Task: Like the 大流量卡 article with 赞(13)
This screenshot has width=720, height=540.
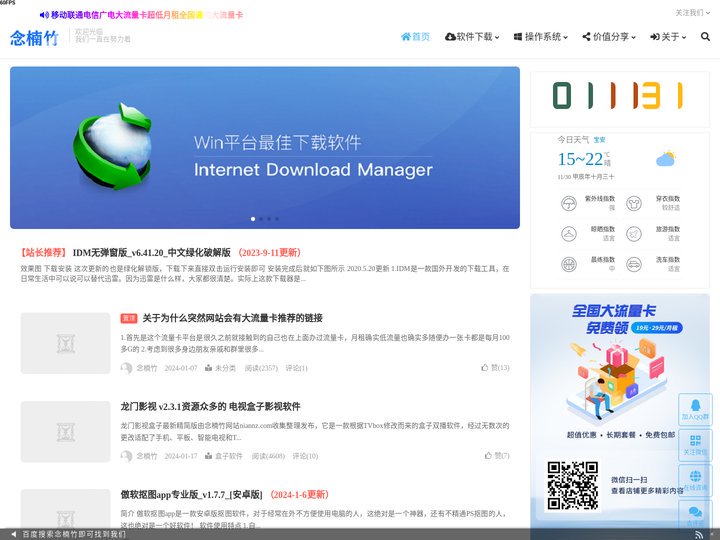Action: pos(495,367)
